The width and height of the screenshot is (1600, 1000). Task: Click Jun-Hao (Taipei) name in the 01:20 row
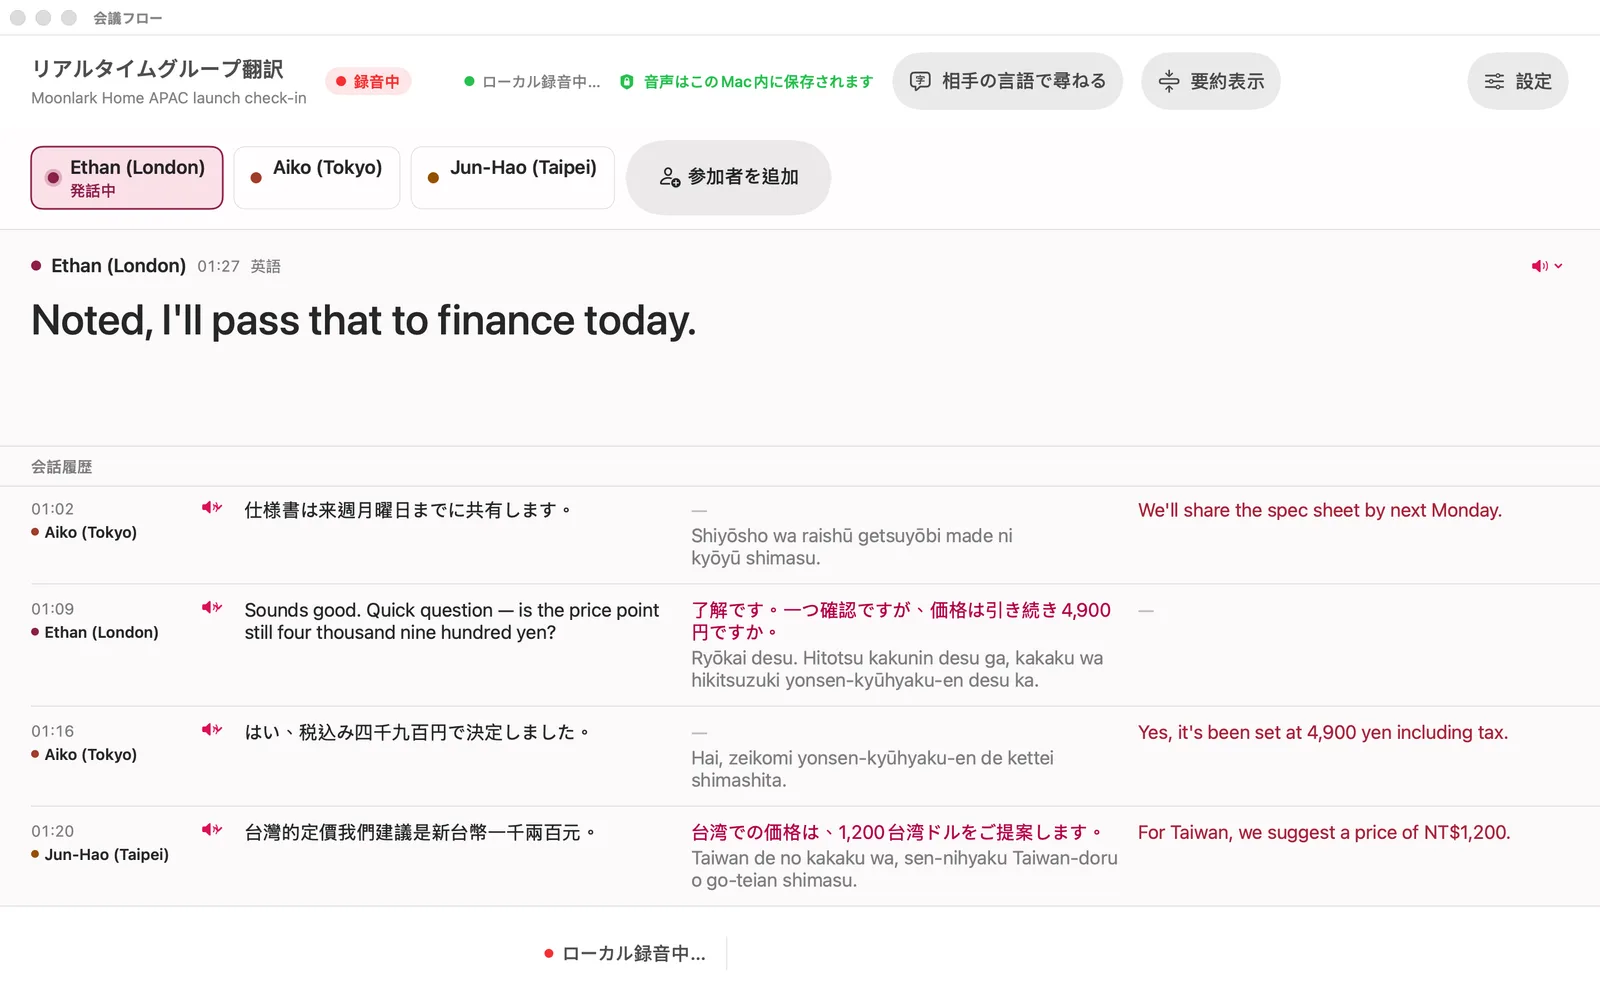click(x=106, y=854)
